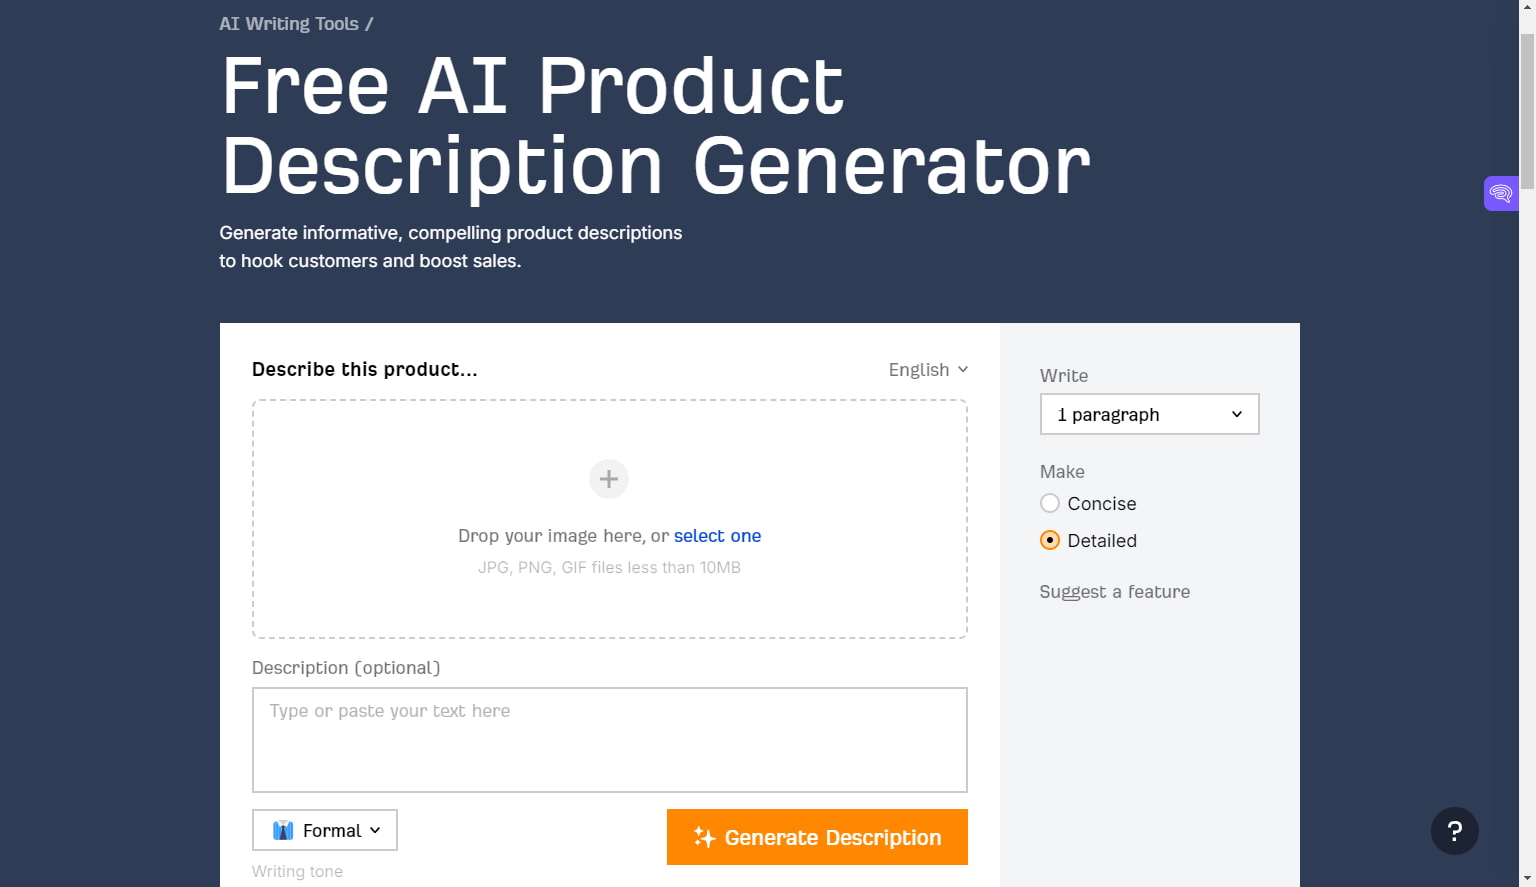This screenshot has width=1536, height=887.
Task: Click the AI Writing Tools breadcrumb
Action: click(x=288, y=23)
